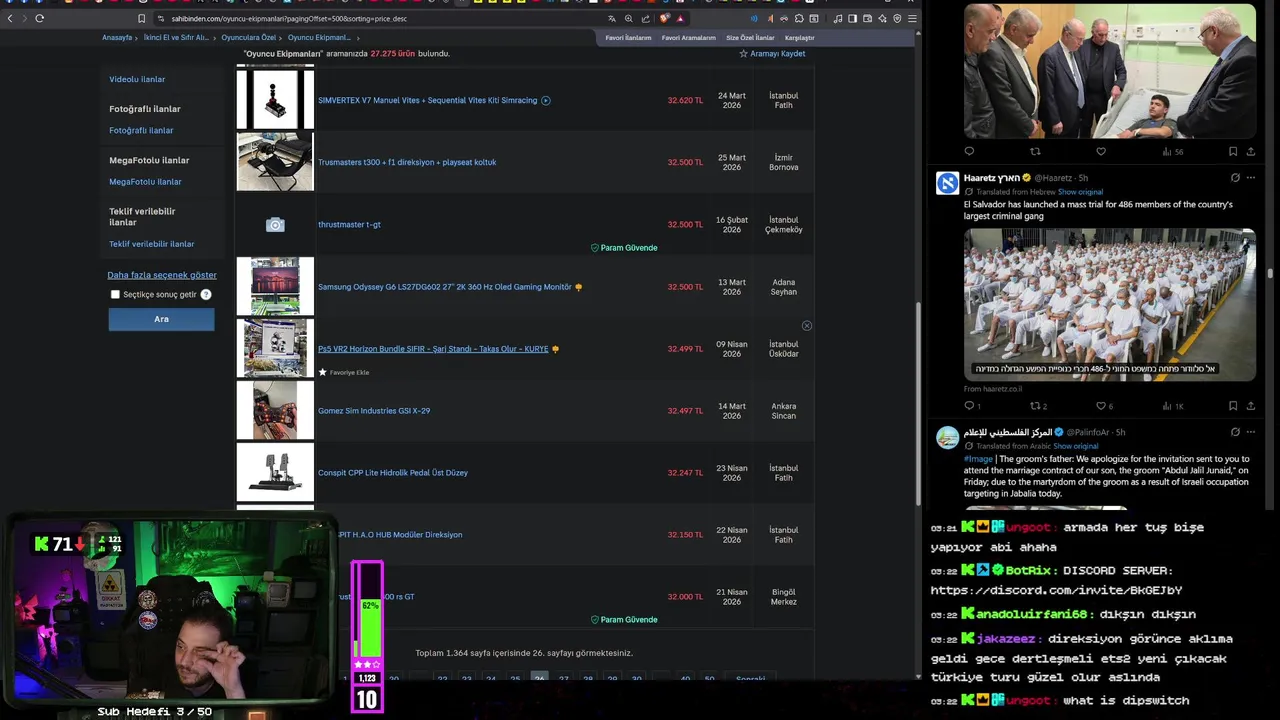
Task: Click the Brave shield icon in the address bar
Action: tap(664, 18)
